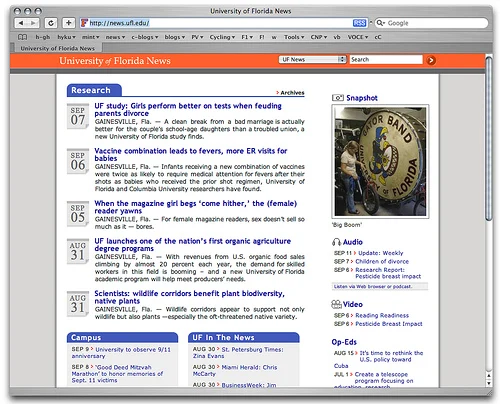The height and width of the screenshot is (404, 500).
Task: Expand the mint bookmarks folder
Action: [90, 37]
